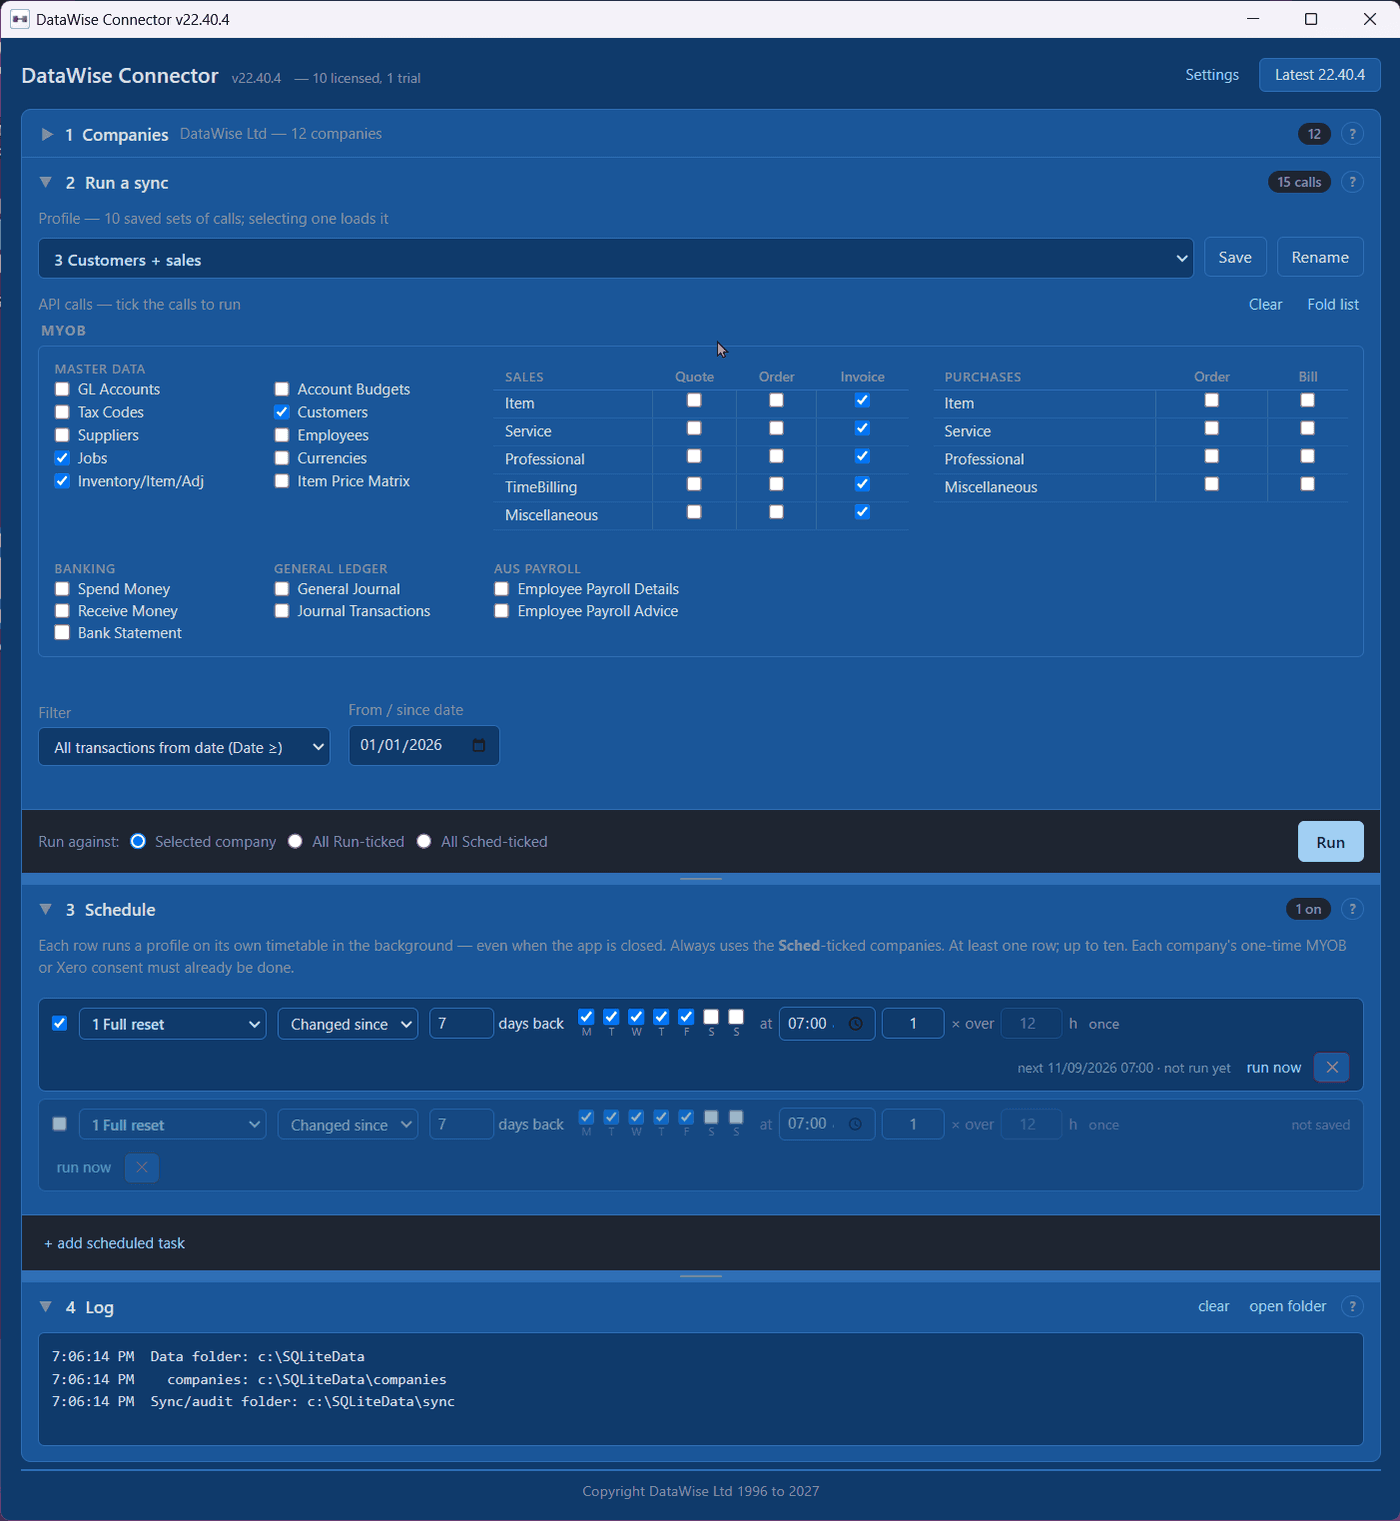Click the DataWise app icon in the title bar
The height and width of the screenshot is (1521, 1400).
(x=19, y=19)
